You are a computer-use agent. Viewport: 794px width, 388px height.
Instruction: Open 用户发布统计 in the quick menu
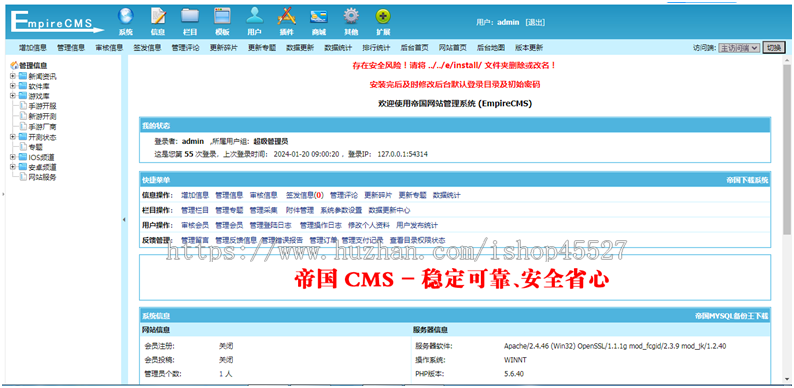click(417, 225)
